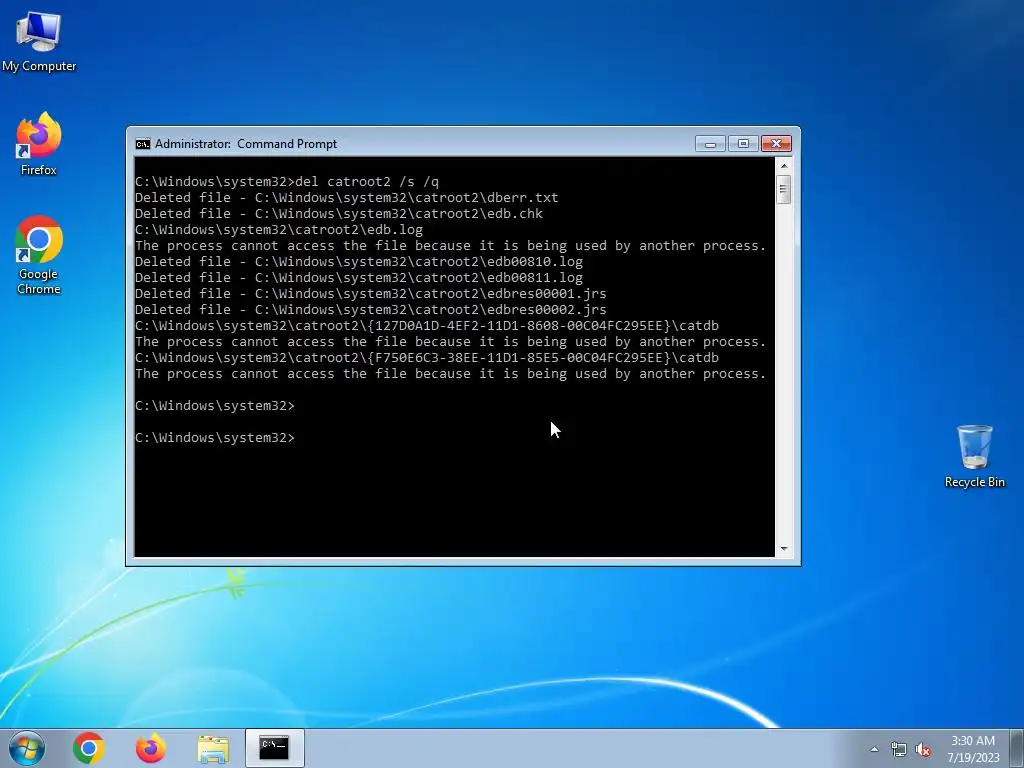Click the 'Administrator: Command Prompt' title text
The image size is (1024, 768).
click(246, 144)
